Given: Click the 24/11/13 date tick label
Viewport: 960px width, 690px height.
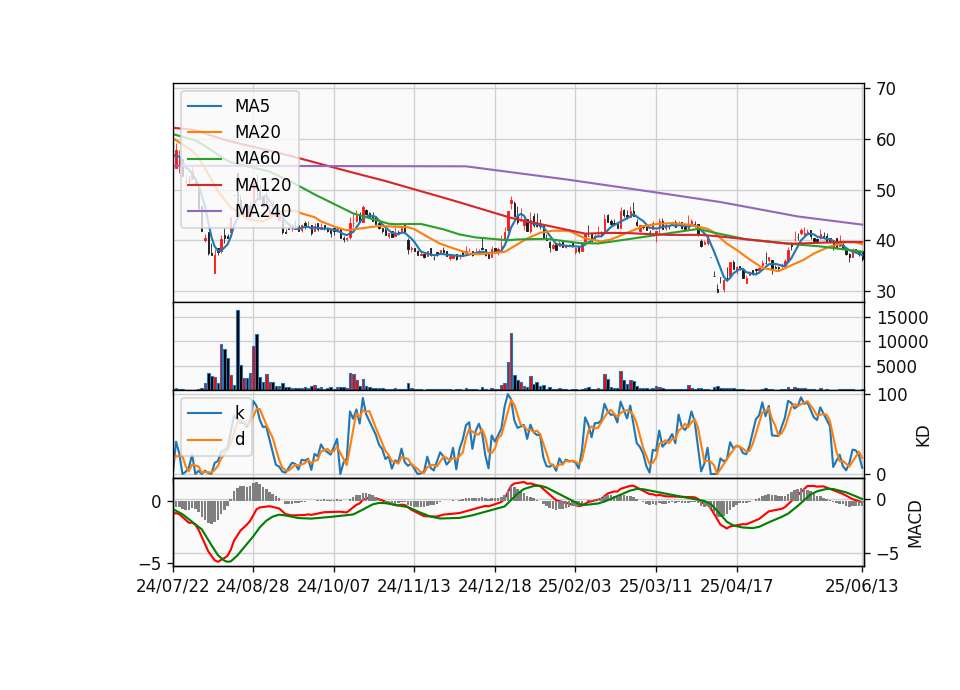Looking at the screenshot, I should click(414, 586).
